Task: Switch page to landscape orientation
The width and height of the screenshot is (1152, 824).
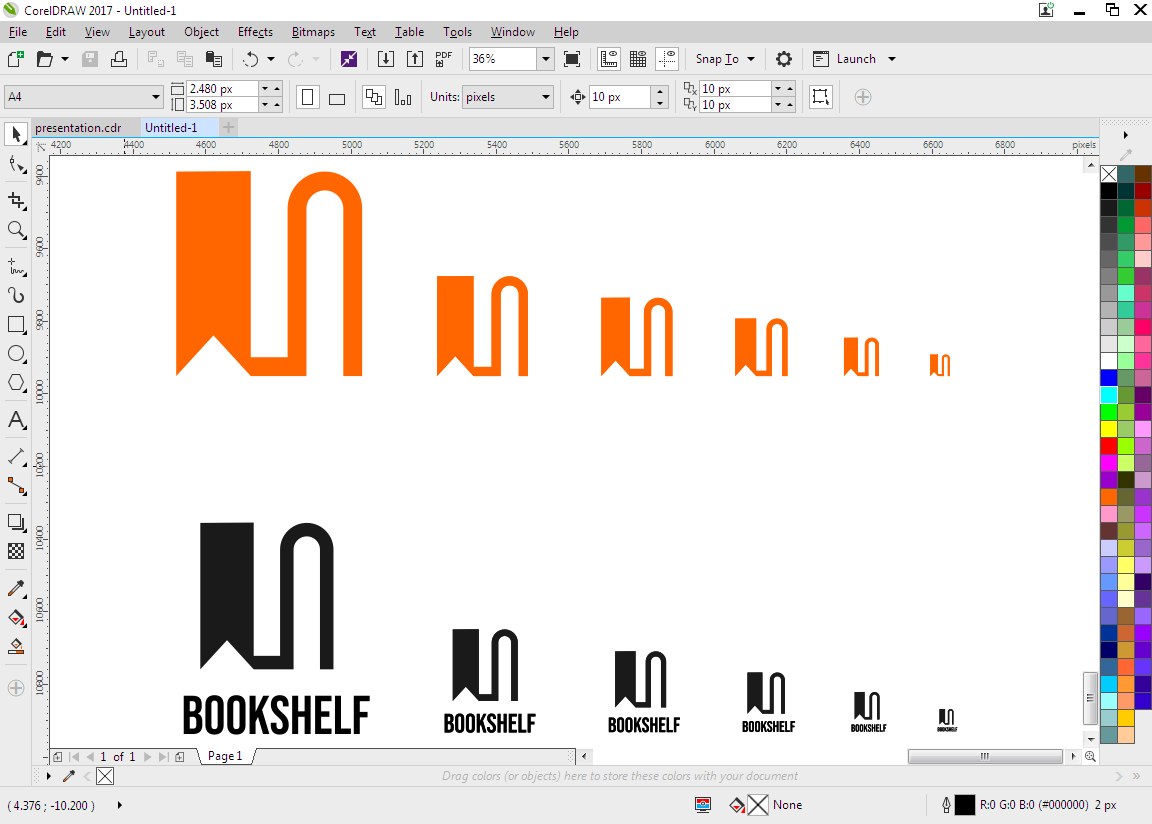Action: tap(337, 98)
